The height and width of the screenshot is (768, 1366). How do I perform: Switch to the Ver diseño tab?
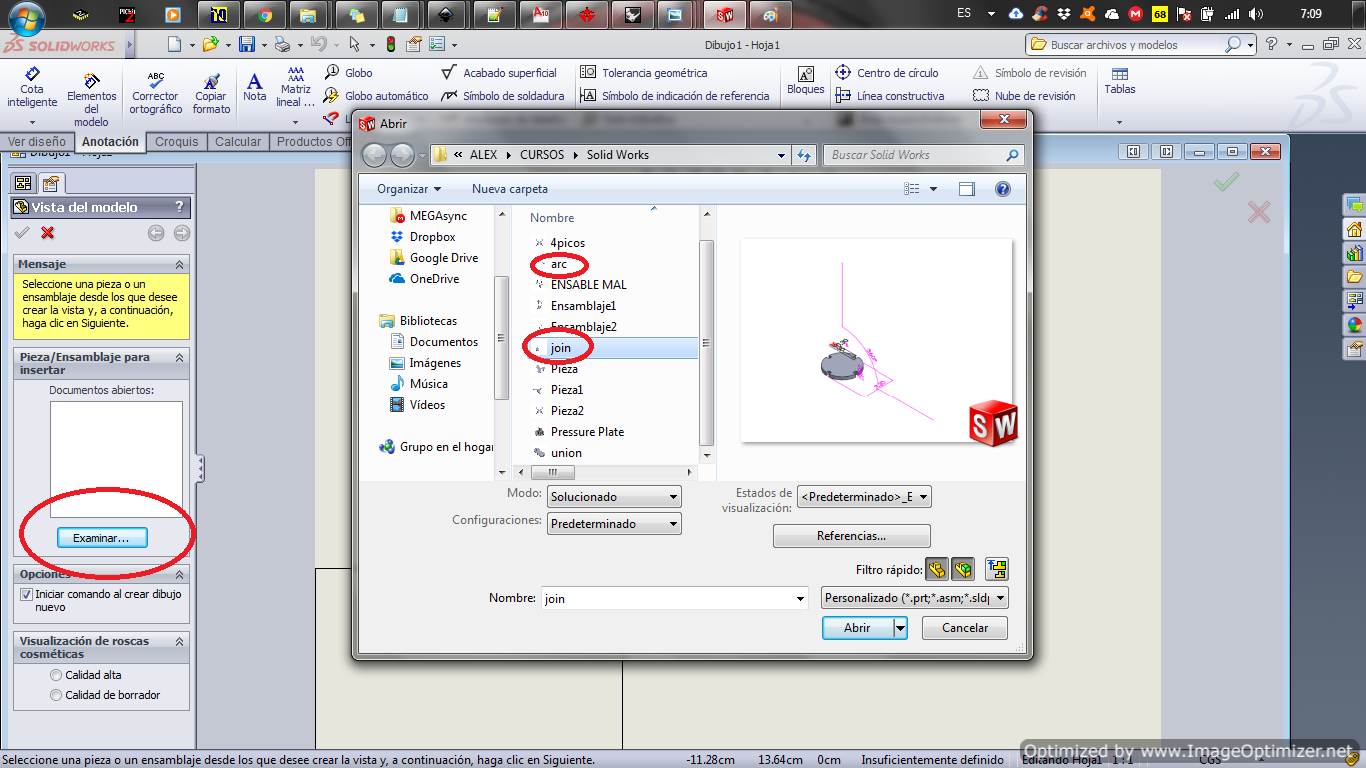(37, 142)
